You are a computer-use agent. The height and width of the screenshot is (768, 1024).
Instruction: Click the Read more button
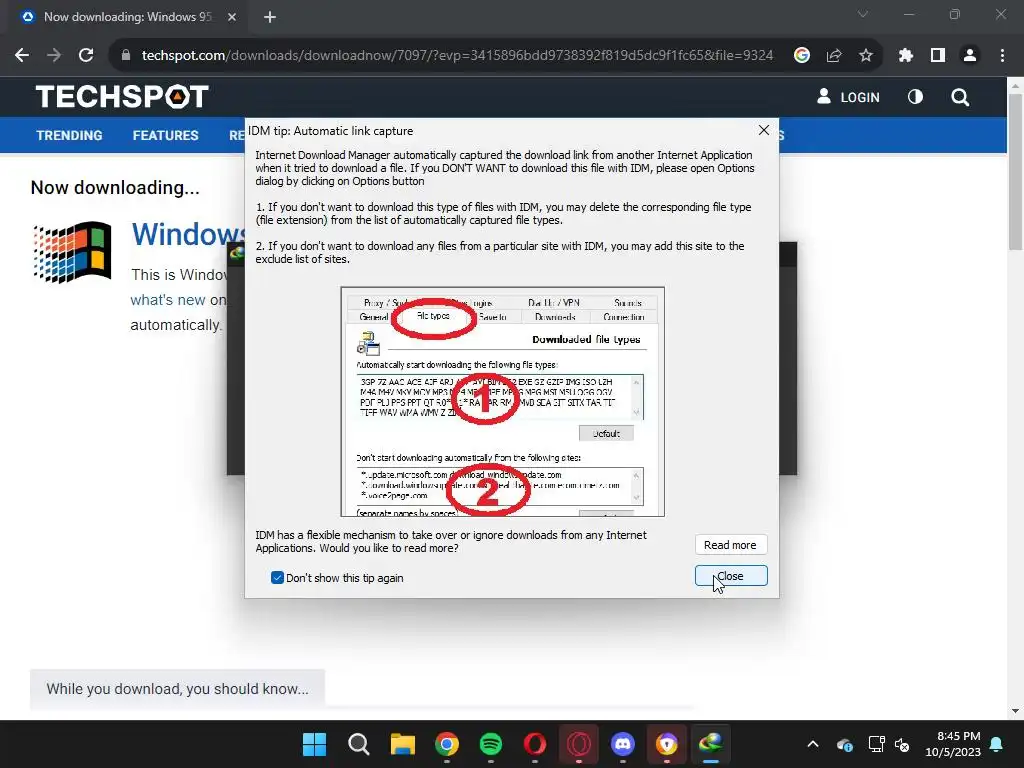tap(731, 545)
